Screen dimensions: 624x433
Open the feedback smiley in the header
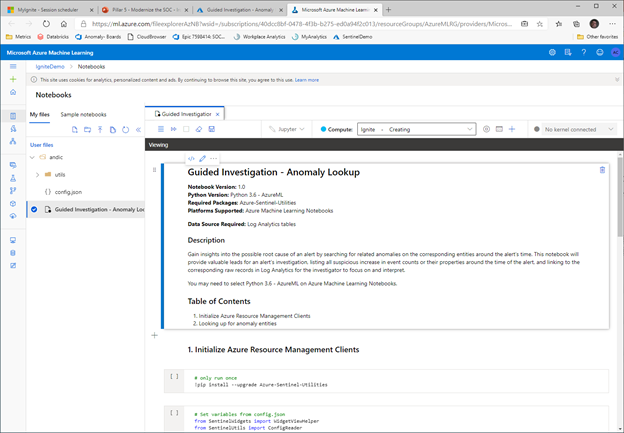point(600,52)
